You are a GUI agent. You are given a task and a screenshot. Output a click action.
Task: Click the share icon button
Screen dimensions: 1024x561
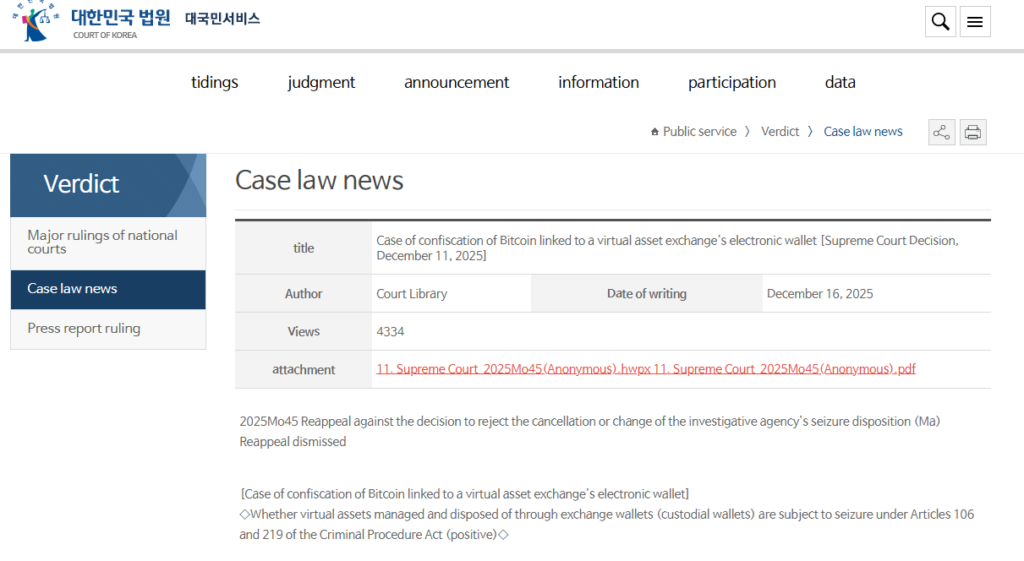point(941,132)
